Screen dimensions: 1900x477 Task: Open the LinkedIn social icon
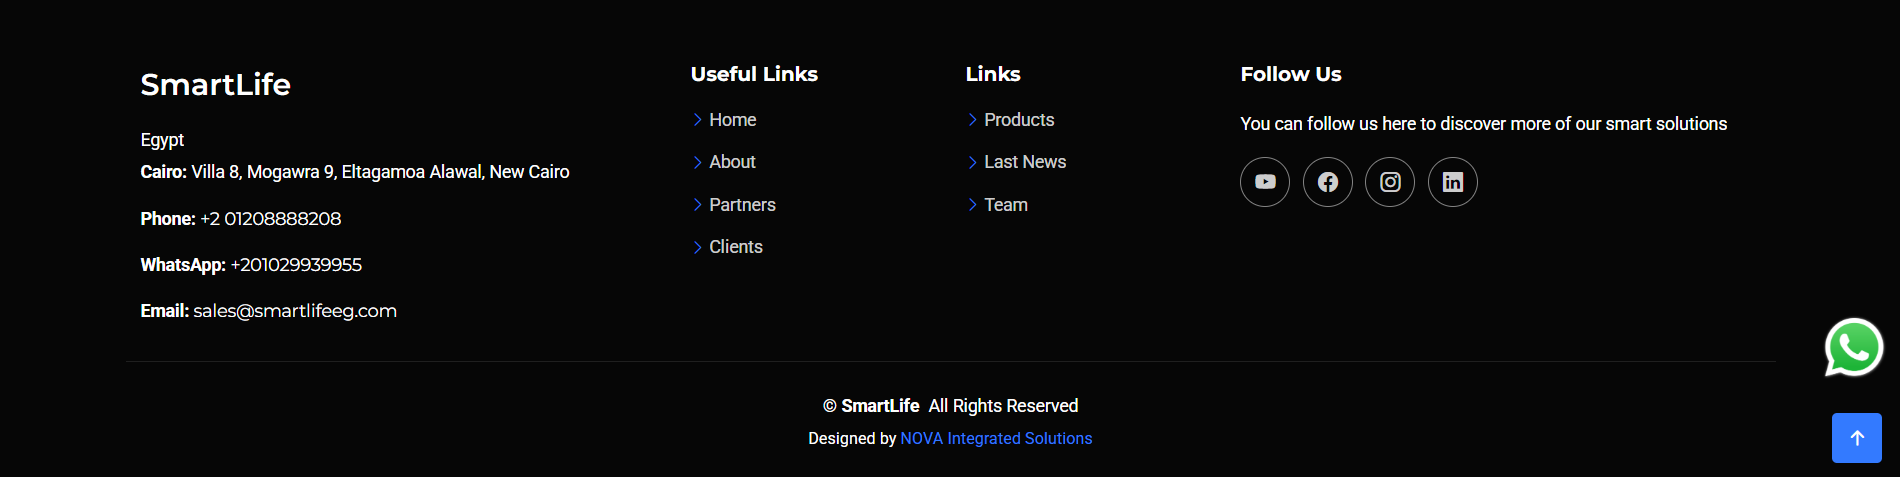tap(1453, 182)
